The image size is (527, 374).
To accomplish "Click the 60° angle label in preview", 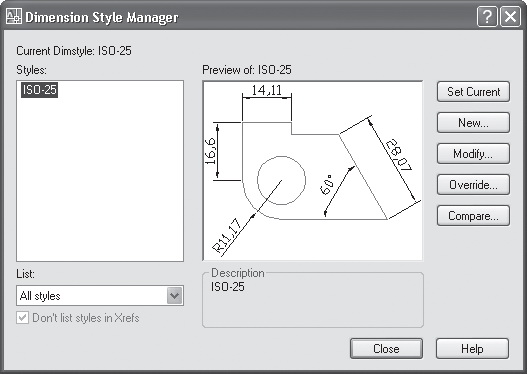I will pyautogui.click(x=327, y=184).
